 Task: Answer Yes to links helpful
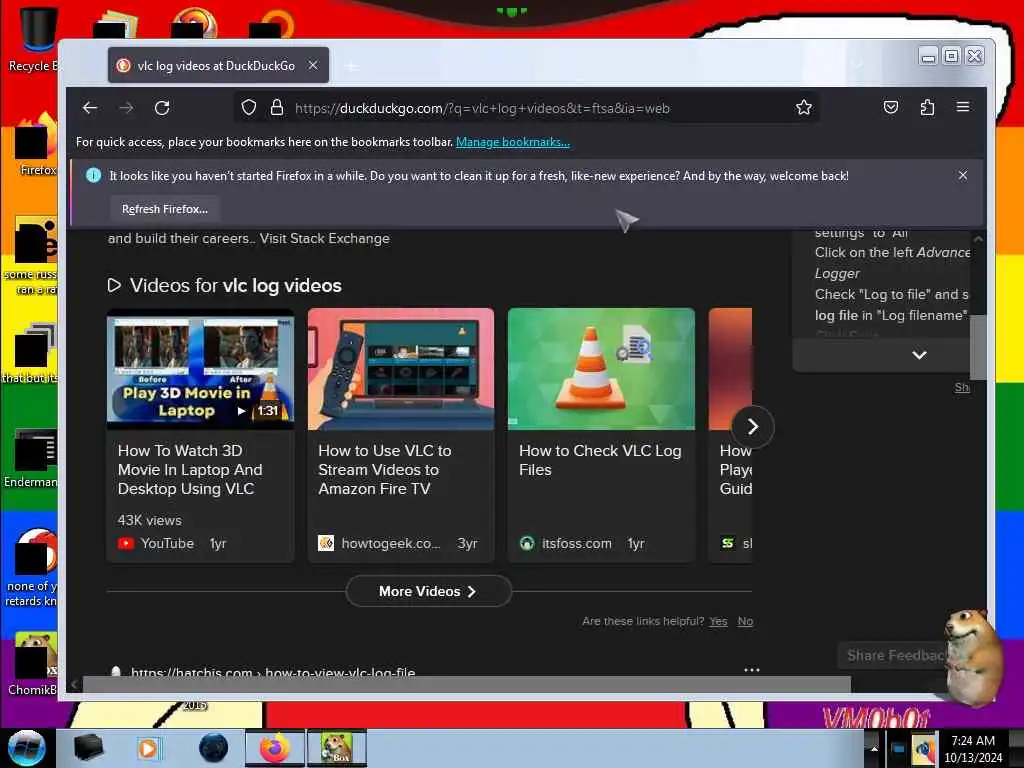pyautogui.click(x=718, y=621)
